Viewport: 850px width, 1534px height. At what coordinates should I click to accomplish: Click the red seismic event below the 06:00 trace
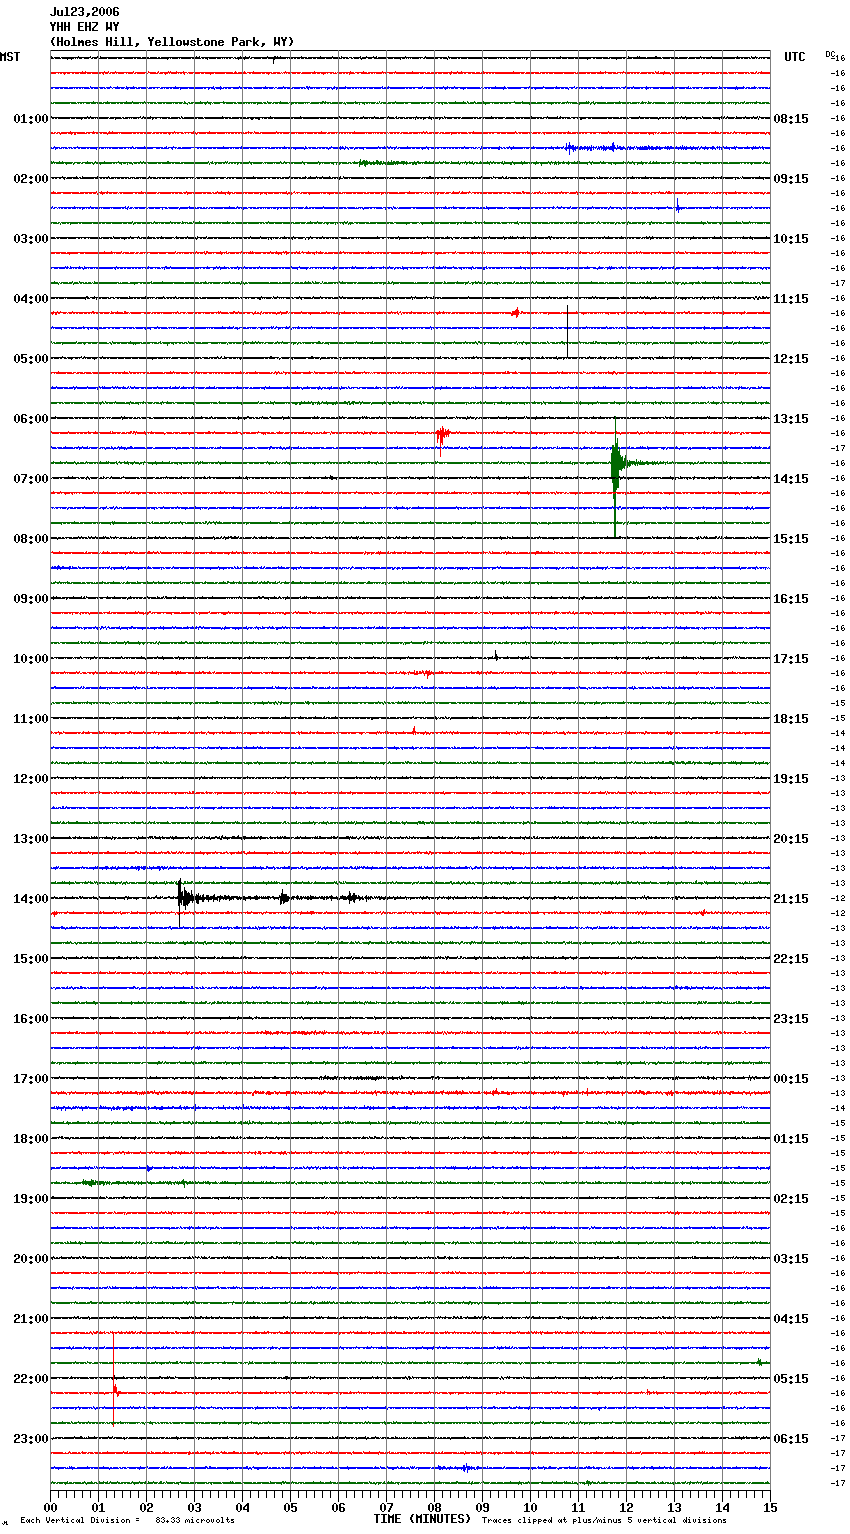(442, 435)
